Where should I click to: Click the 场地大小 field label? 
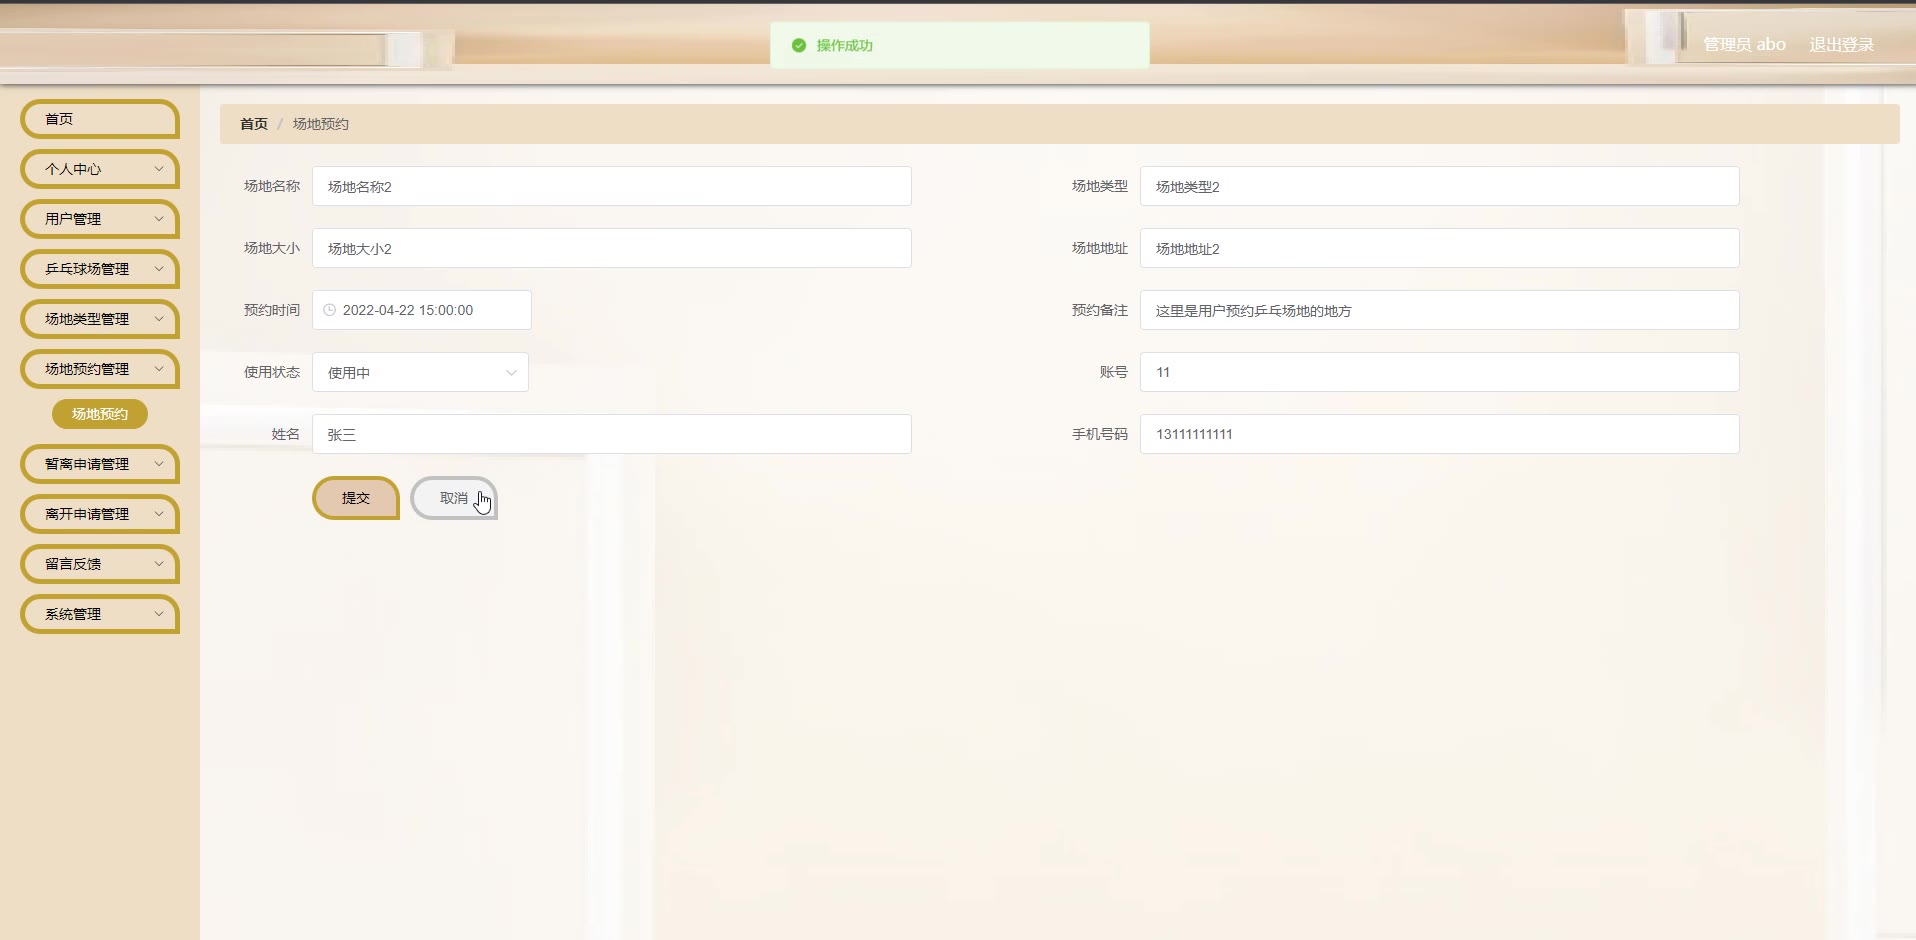pyautogui.click(x=272, y=248)
